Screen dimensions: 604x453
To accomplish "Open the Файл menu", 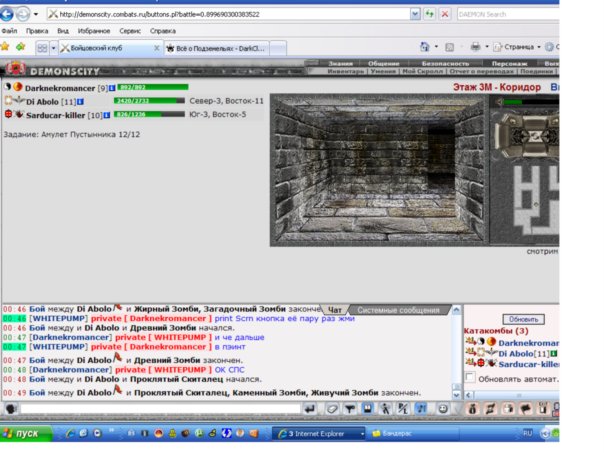I will 9,31.
